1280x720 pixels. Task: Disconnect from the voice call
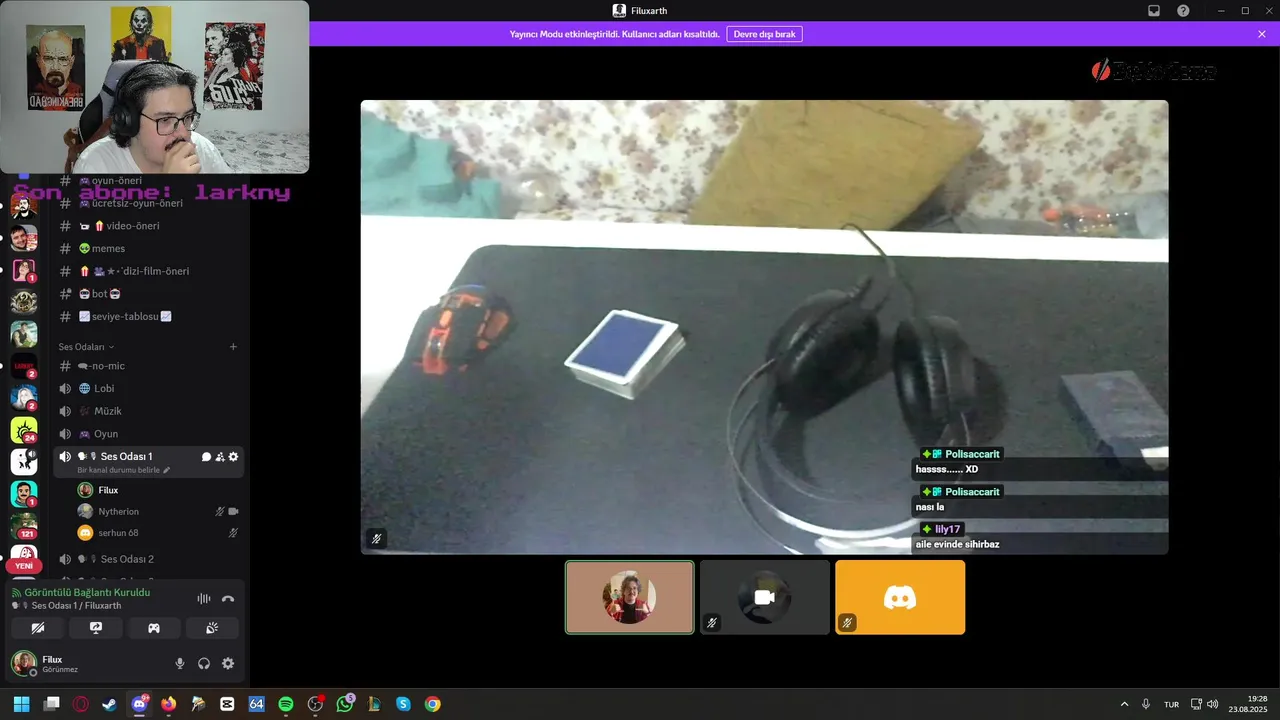click(228, 599)
